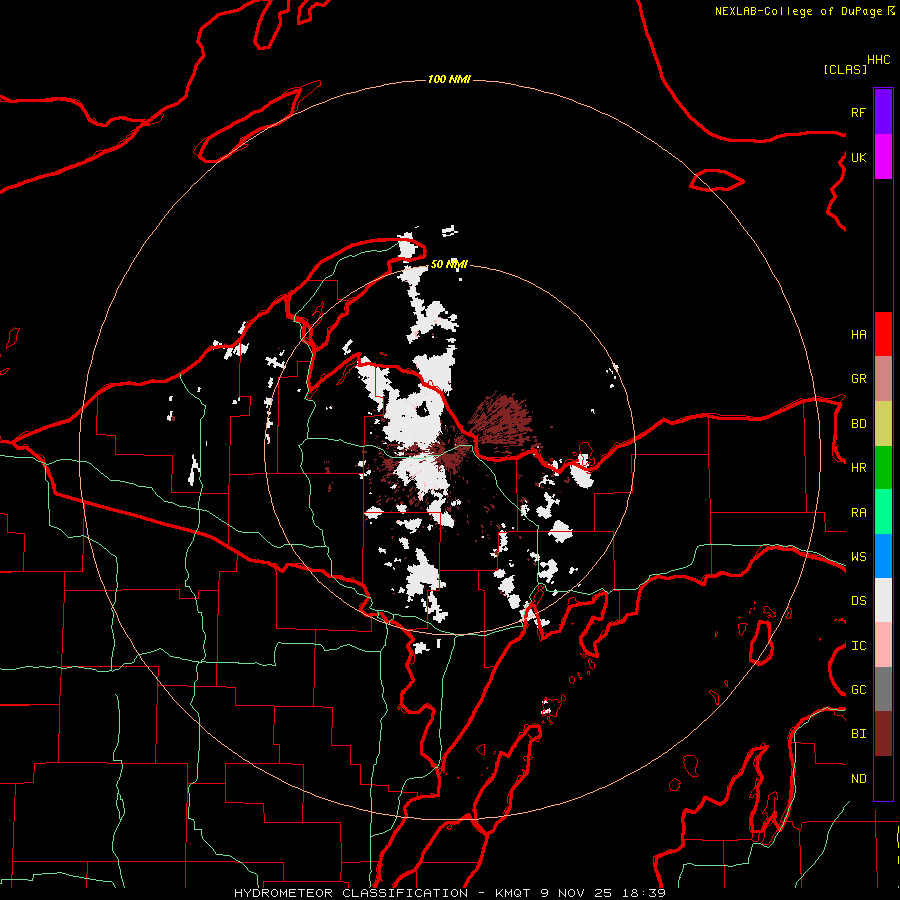Click the "HYDROMETEOR CLASSIFICATION" footer title
This screenshot has height=900, width=900.
pyautogui.click(x=351, y=893)
